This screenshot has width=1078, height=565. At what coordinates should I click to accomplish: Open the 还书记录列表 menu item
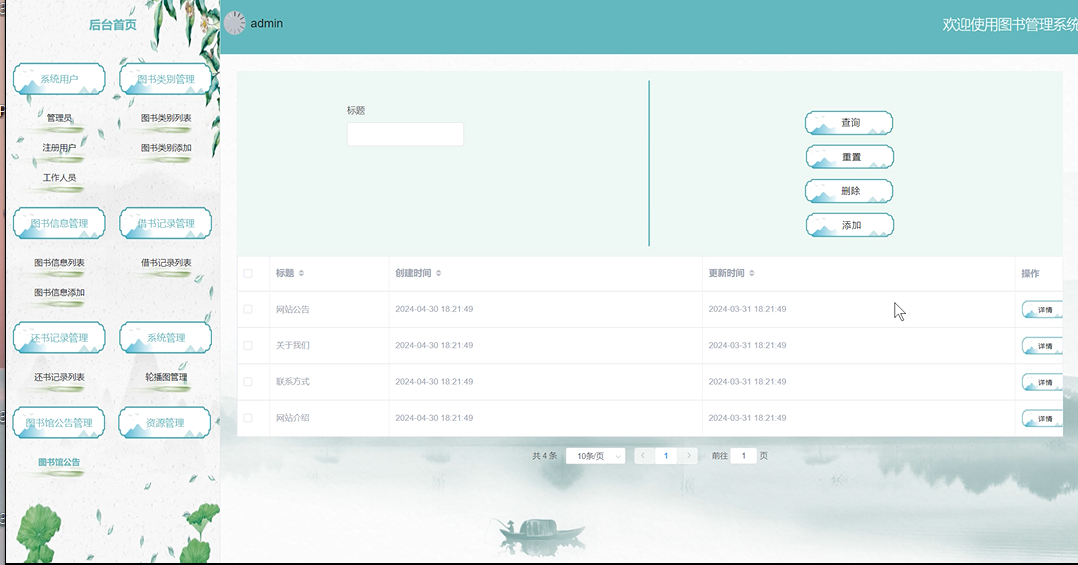click(59, 377)
